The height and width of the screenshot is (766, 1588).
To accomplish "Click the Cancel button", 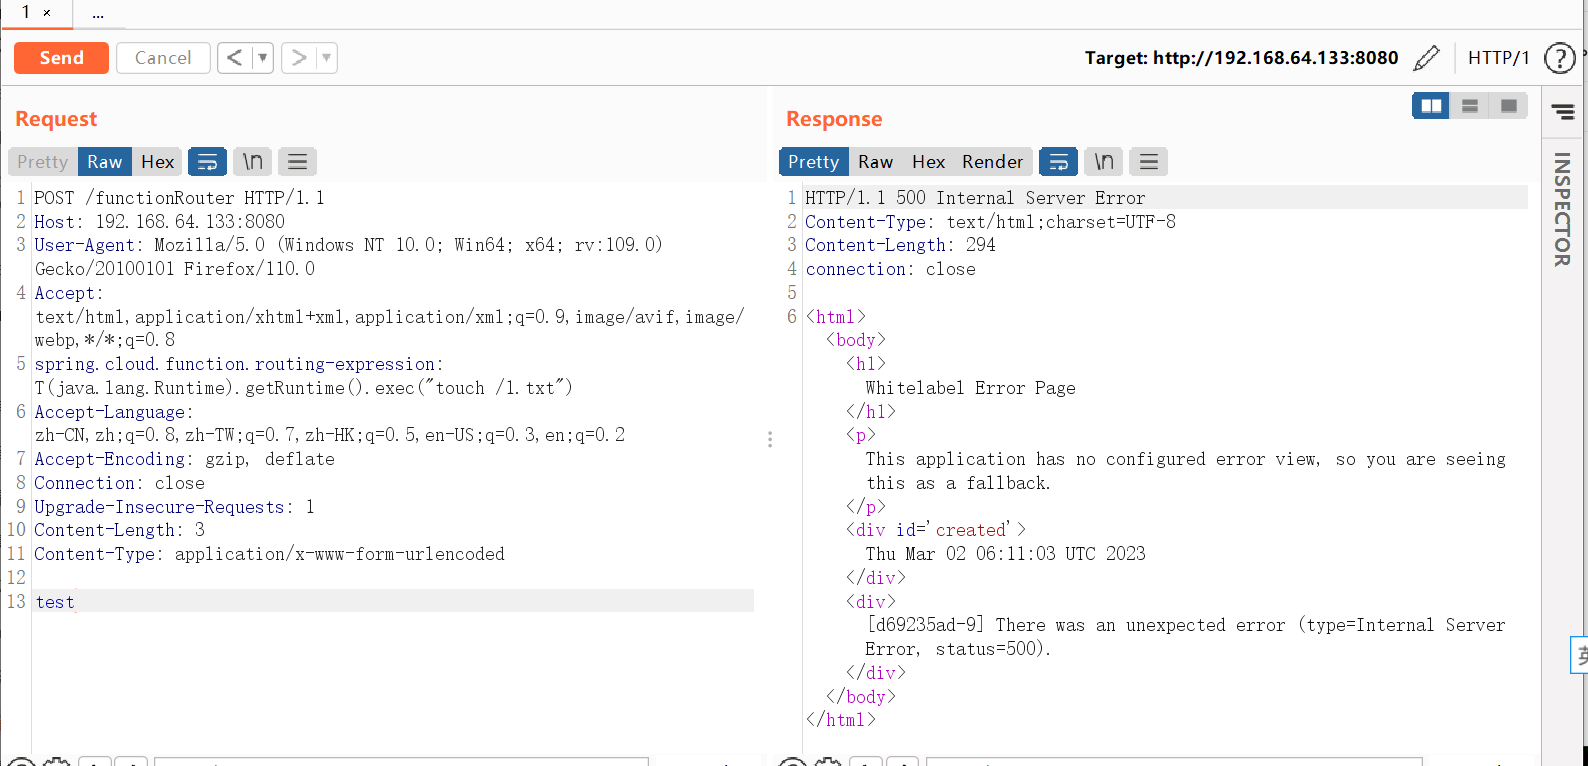I will point(163,58).
